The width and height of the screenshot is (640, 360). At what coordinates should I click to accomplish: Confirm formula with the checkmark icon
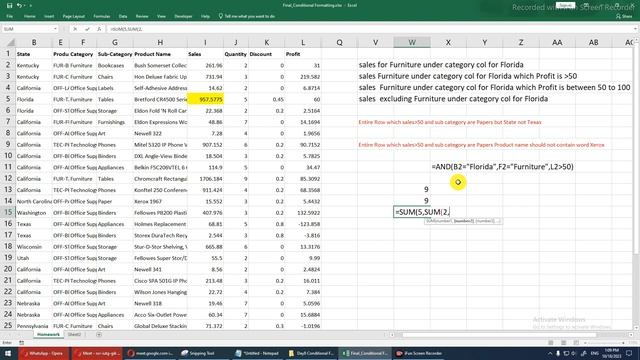pos(87,29)
